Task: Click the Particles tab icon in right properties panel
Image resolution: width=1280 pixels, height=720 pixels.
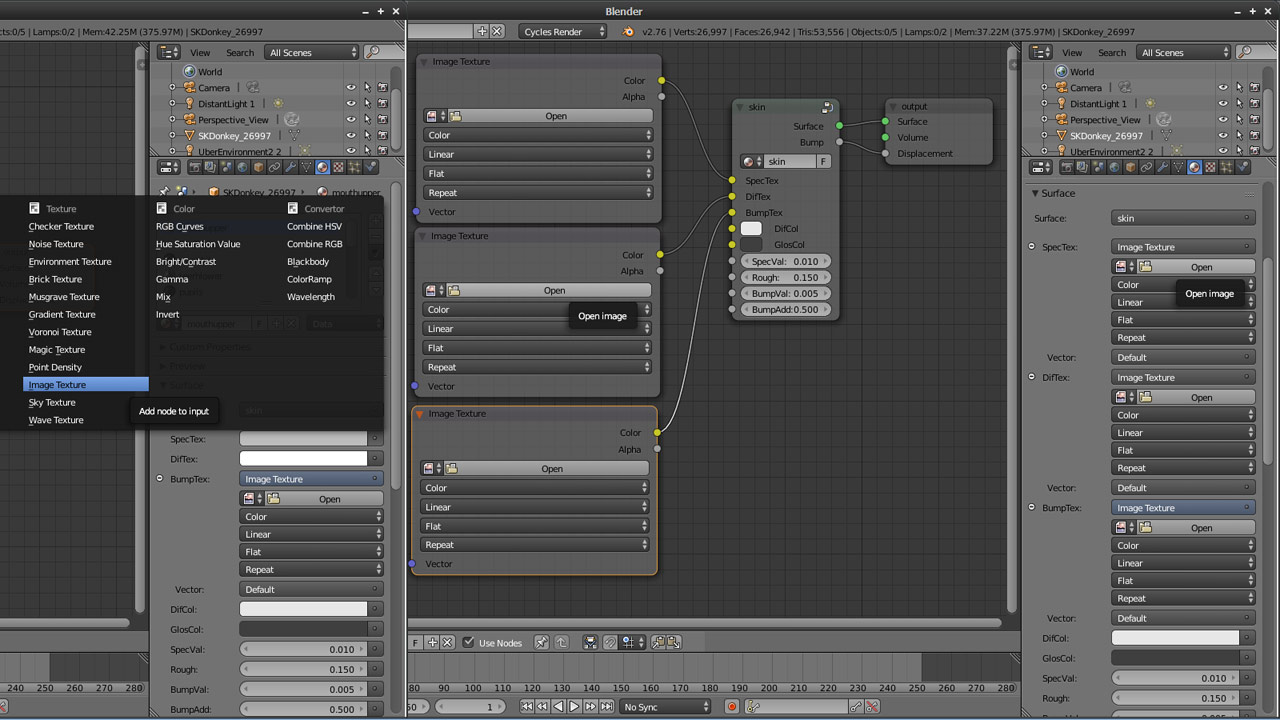Action: tap(1226, 168)
